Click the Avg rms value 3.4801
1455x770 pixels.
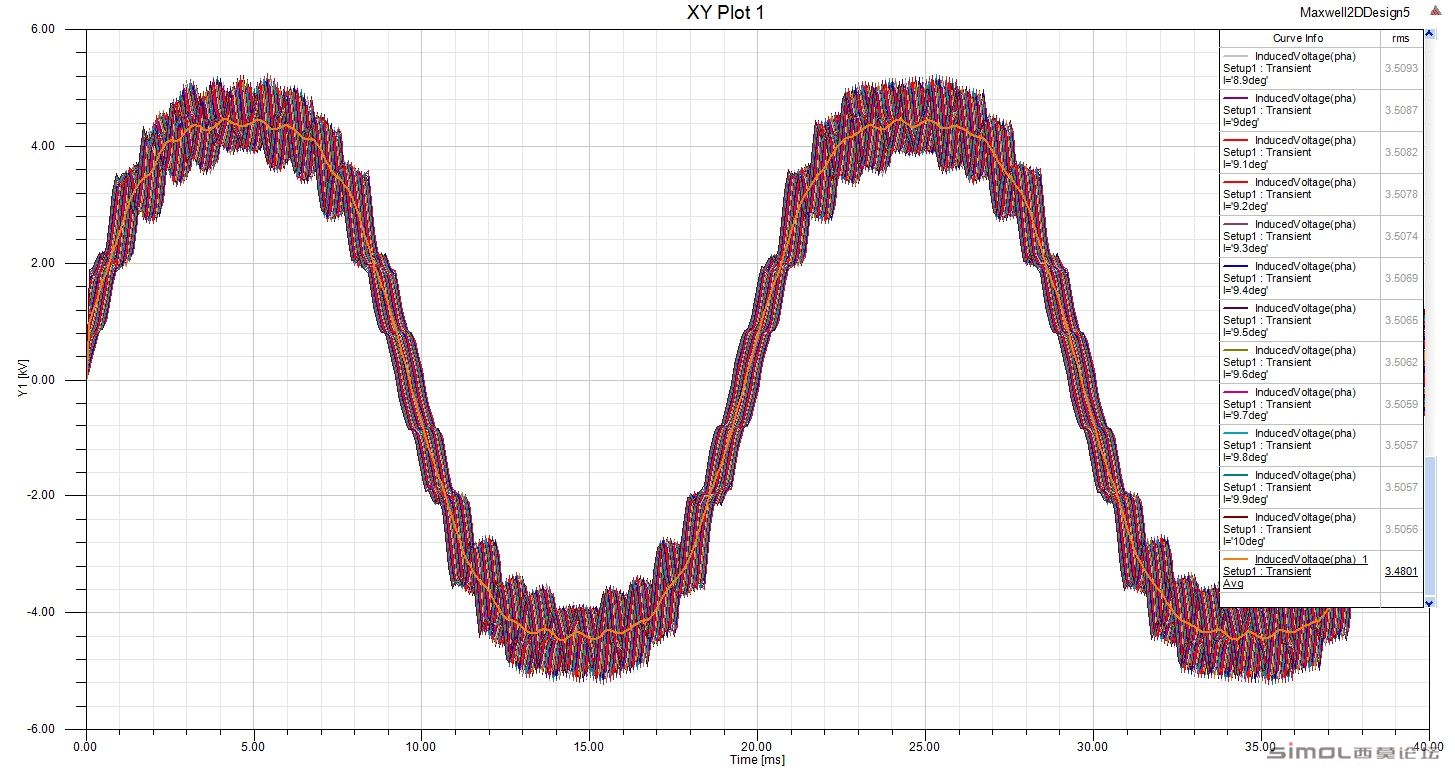(x=1401, y=571)
